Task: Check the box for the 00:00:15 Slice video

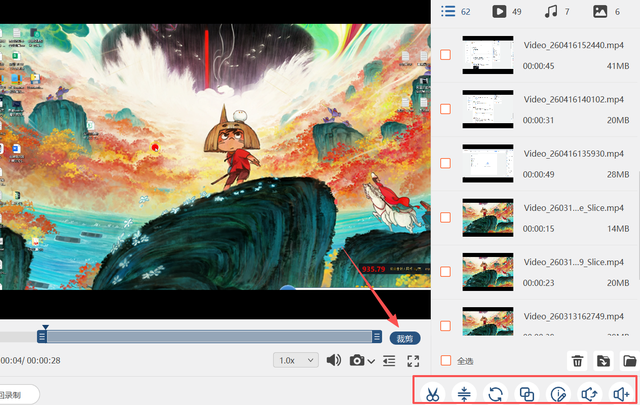Action: [x=446, y=217]
